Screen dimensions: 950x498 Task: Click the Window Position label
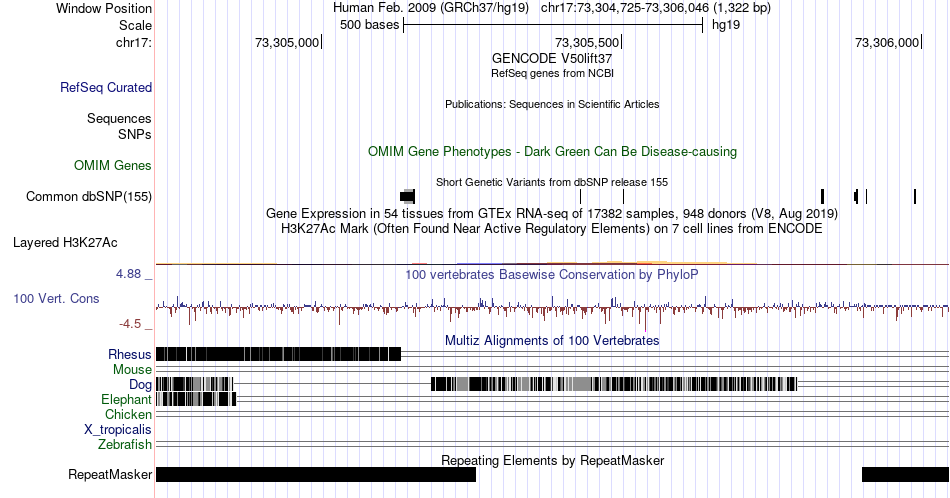click(104, 8)
